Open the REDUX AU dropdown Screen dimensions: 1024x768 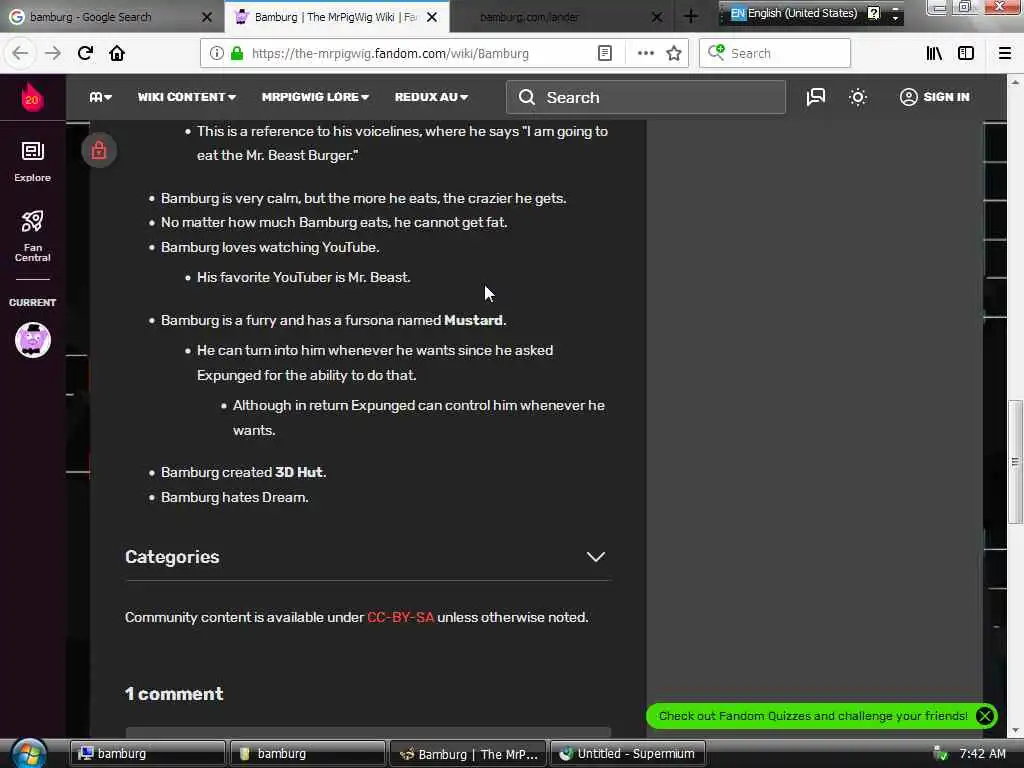(431, 97)
